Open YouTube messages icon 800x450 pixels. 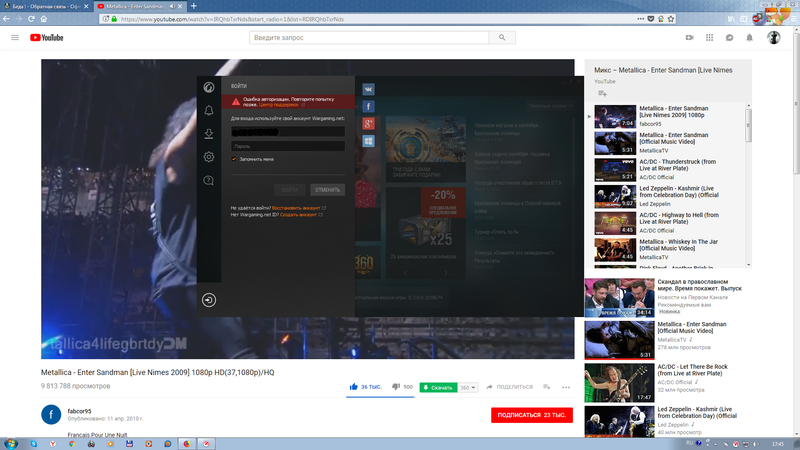click(x=730, y=37)
